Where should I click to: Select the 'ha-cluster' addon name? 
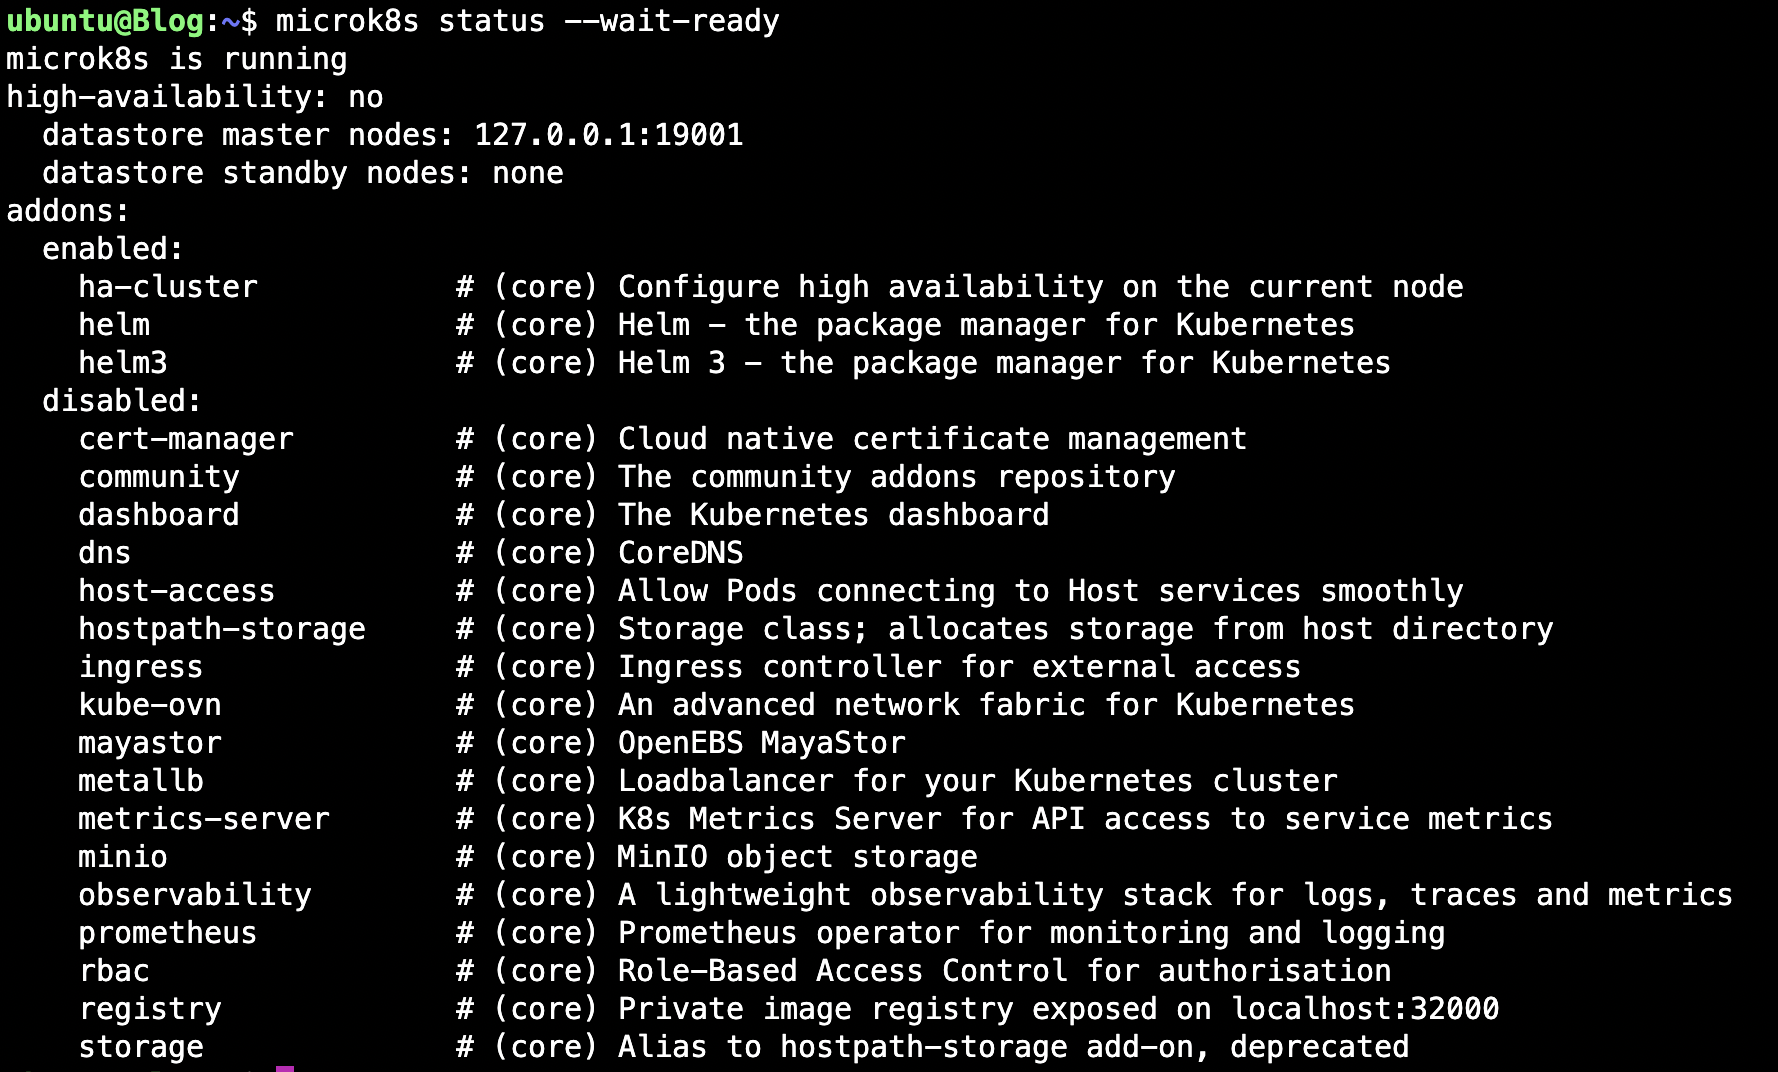[168, 287]
